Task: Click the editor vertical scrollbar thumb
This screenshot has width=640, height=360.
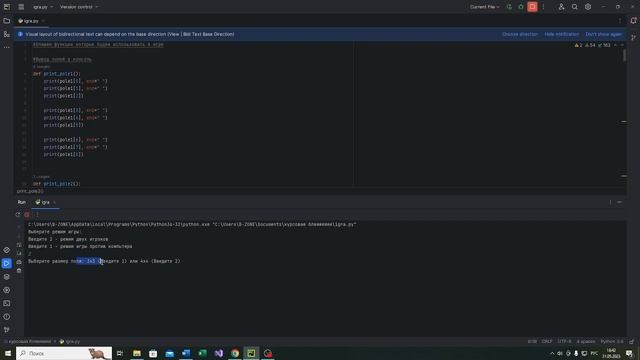Action: tap(624, 55)
